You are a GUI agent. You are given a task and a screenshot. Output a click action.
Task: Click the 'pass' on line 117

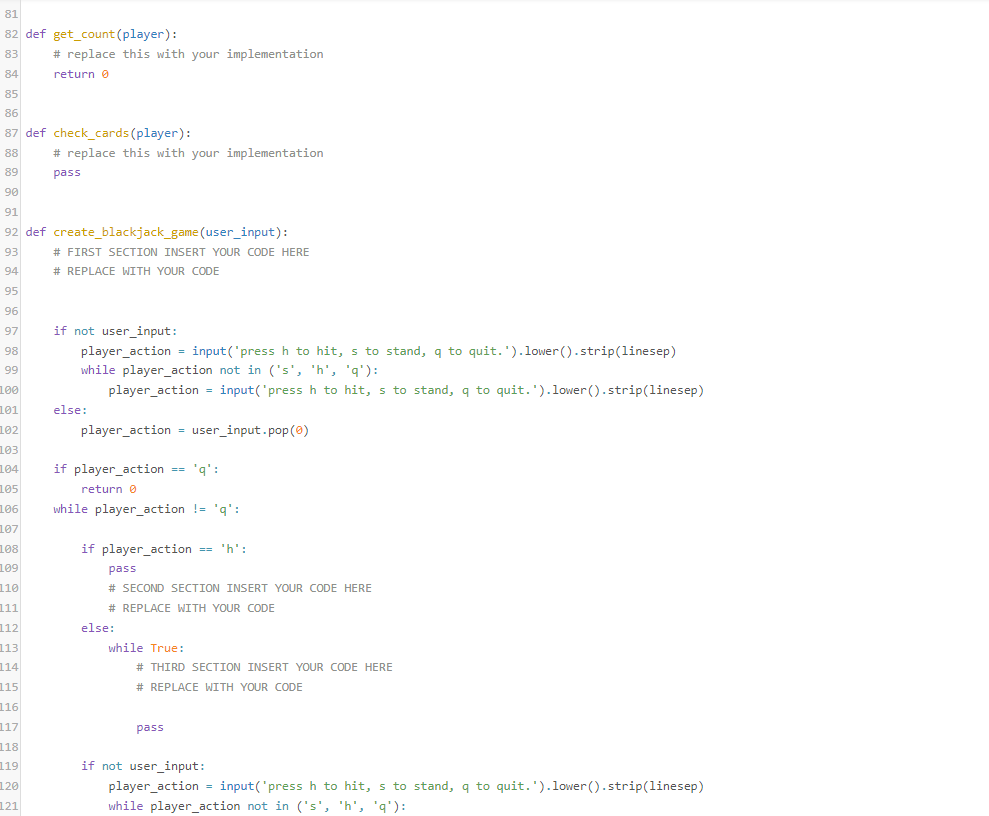coord(150,727)
